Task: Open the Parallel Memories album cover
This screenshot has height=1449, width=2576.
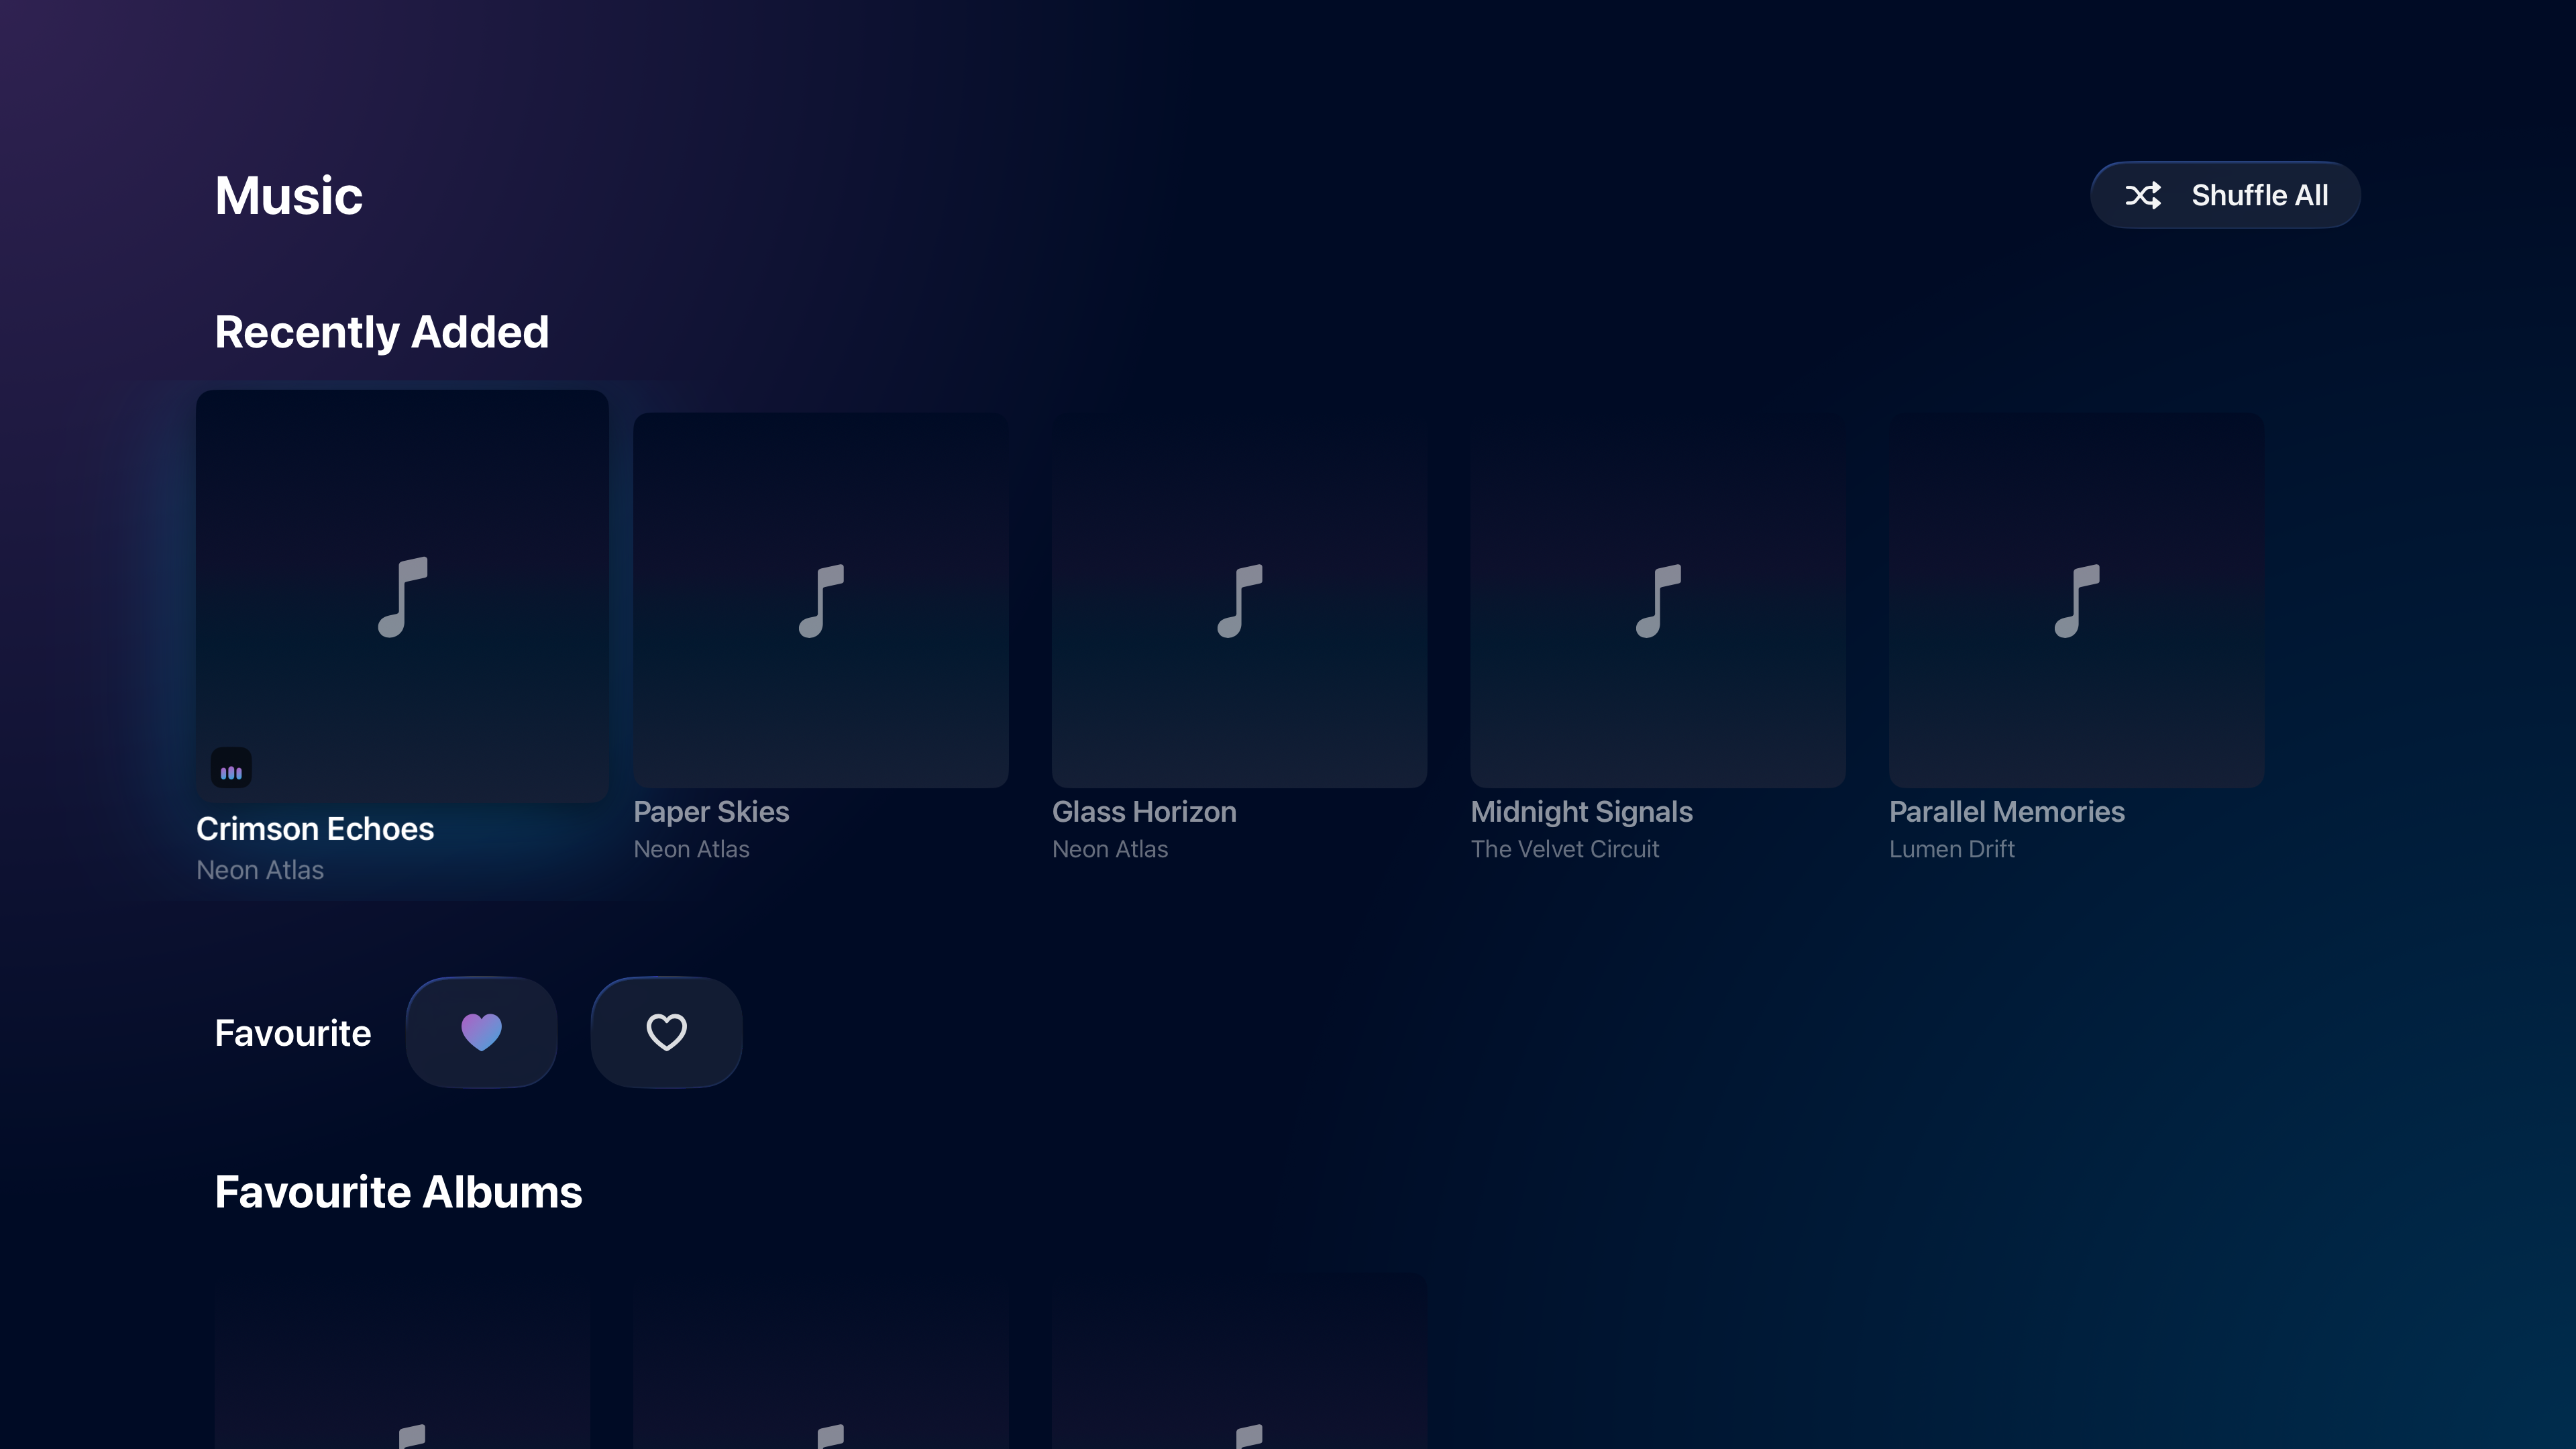Action: 2077,600
